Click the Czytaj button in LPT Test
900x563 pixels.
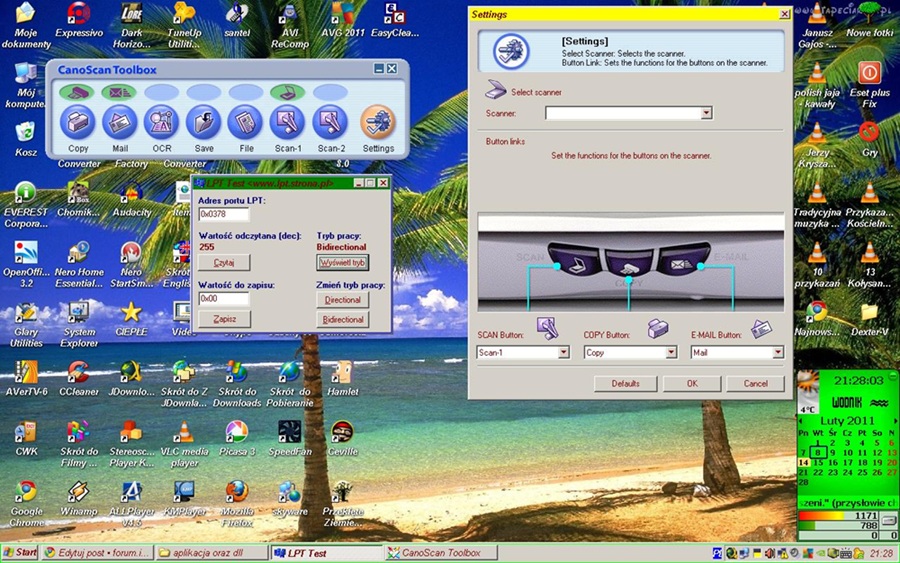pos(224,262)
